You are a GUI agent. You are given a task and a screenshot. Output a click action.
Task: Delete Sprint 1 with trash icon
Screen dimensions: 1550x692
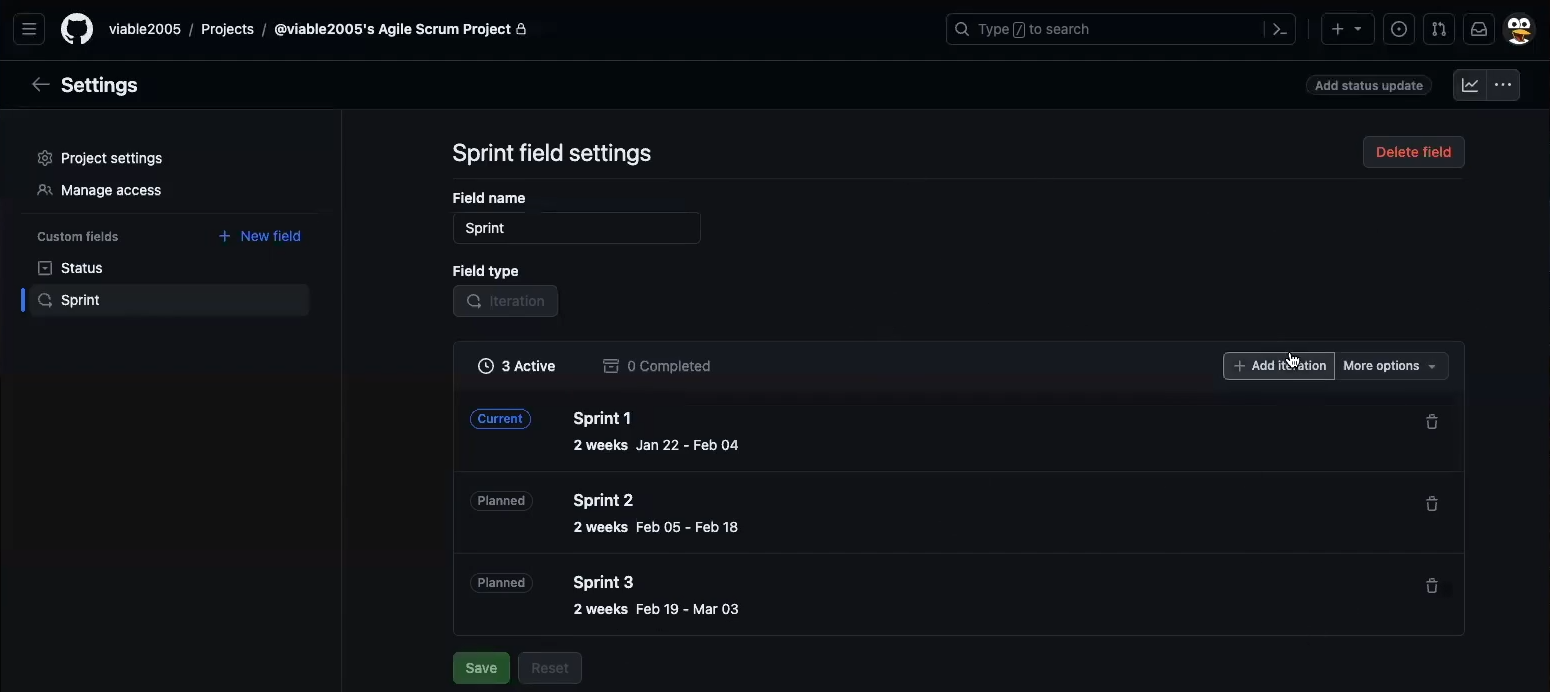click(x=1431, y=422)
